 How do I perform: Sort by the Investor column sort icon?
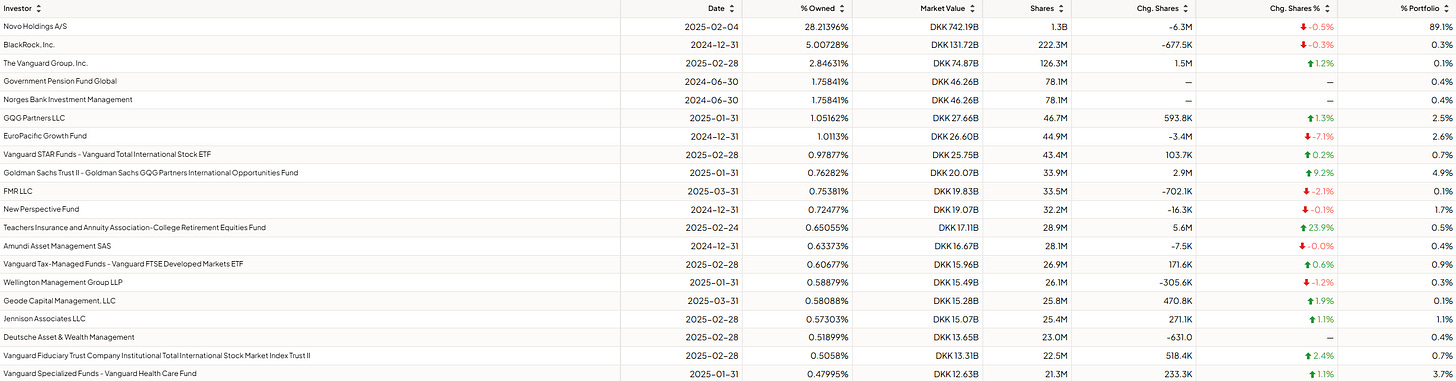(x=39, y=8)
